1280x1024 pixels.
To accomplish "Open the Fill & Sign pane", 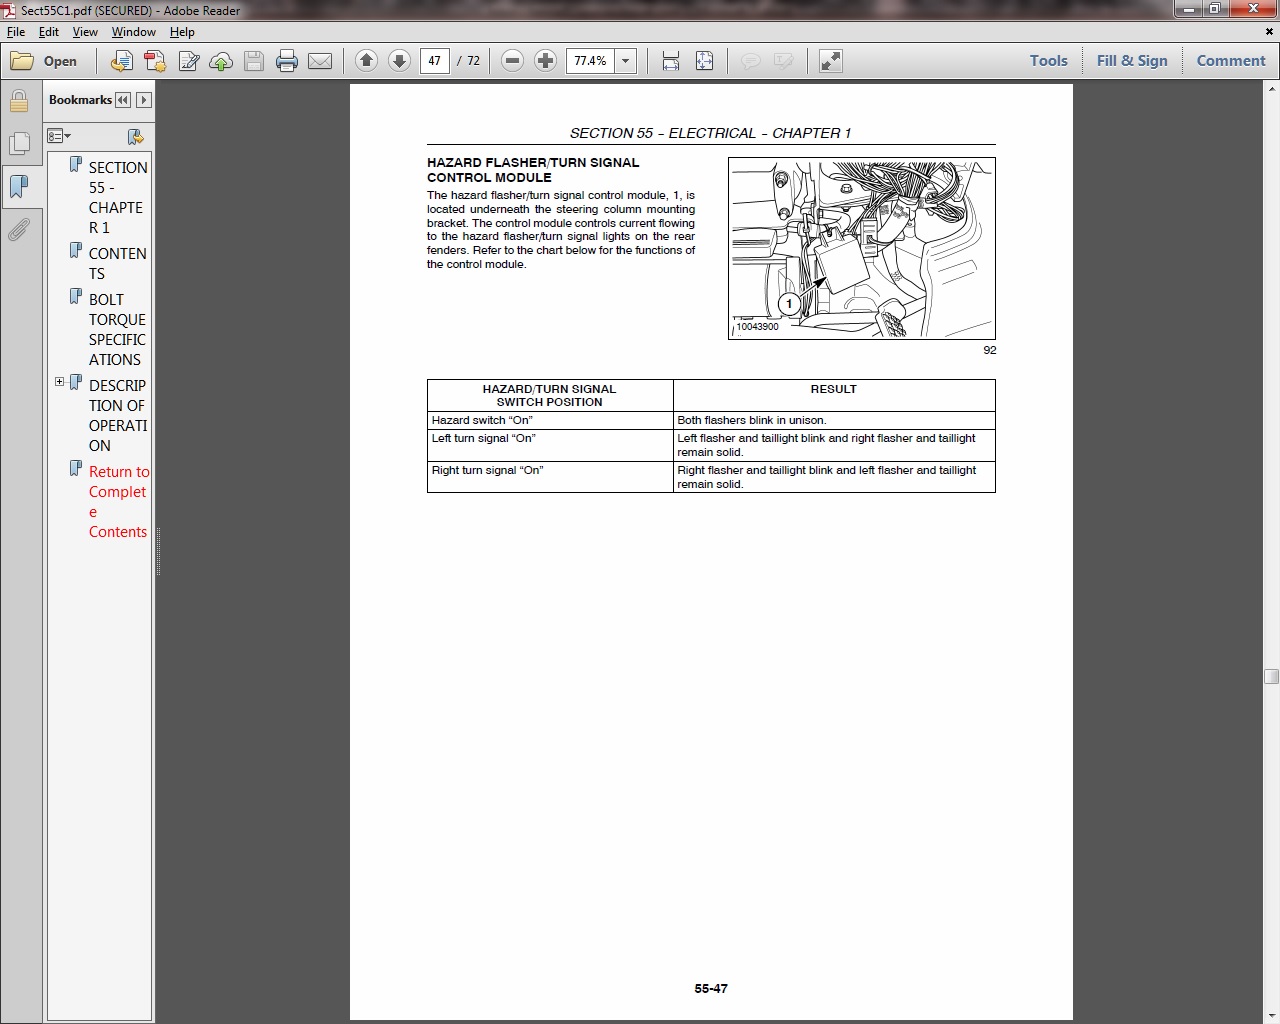I will coord(1132,61).
